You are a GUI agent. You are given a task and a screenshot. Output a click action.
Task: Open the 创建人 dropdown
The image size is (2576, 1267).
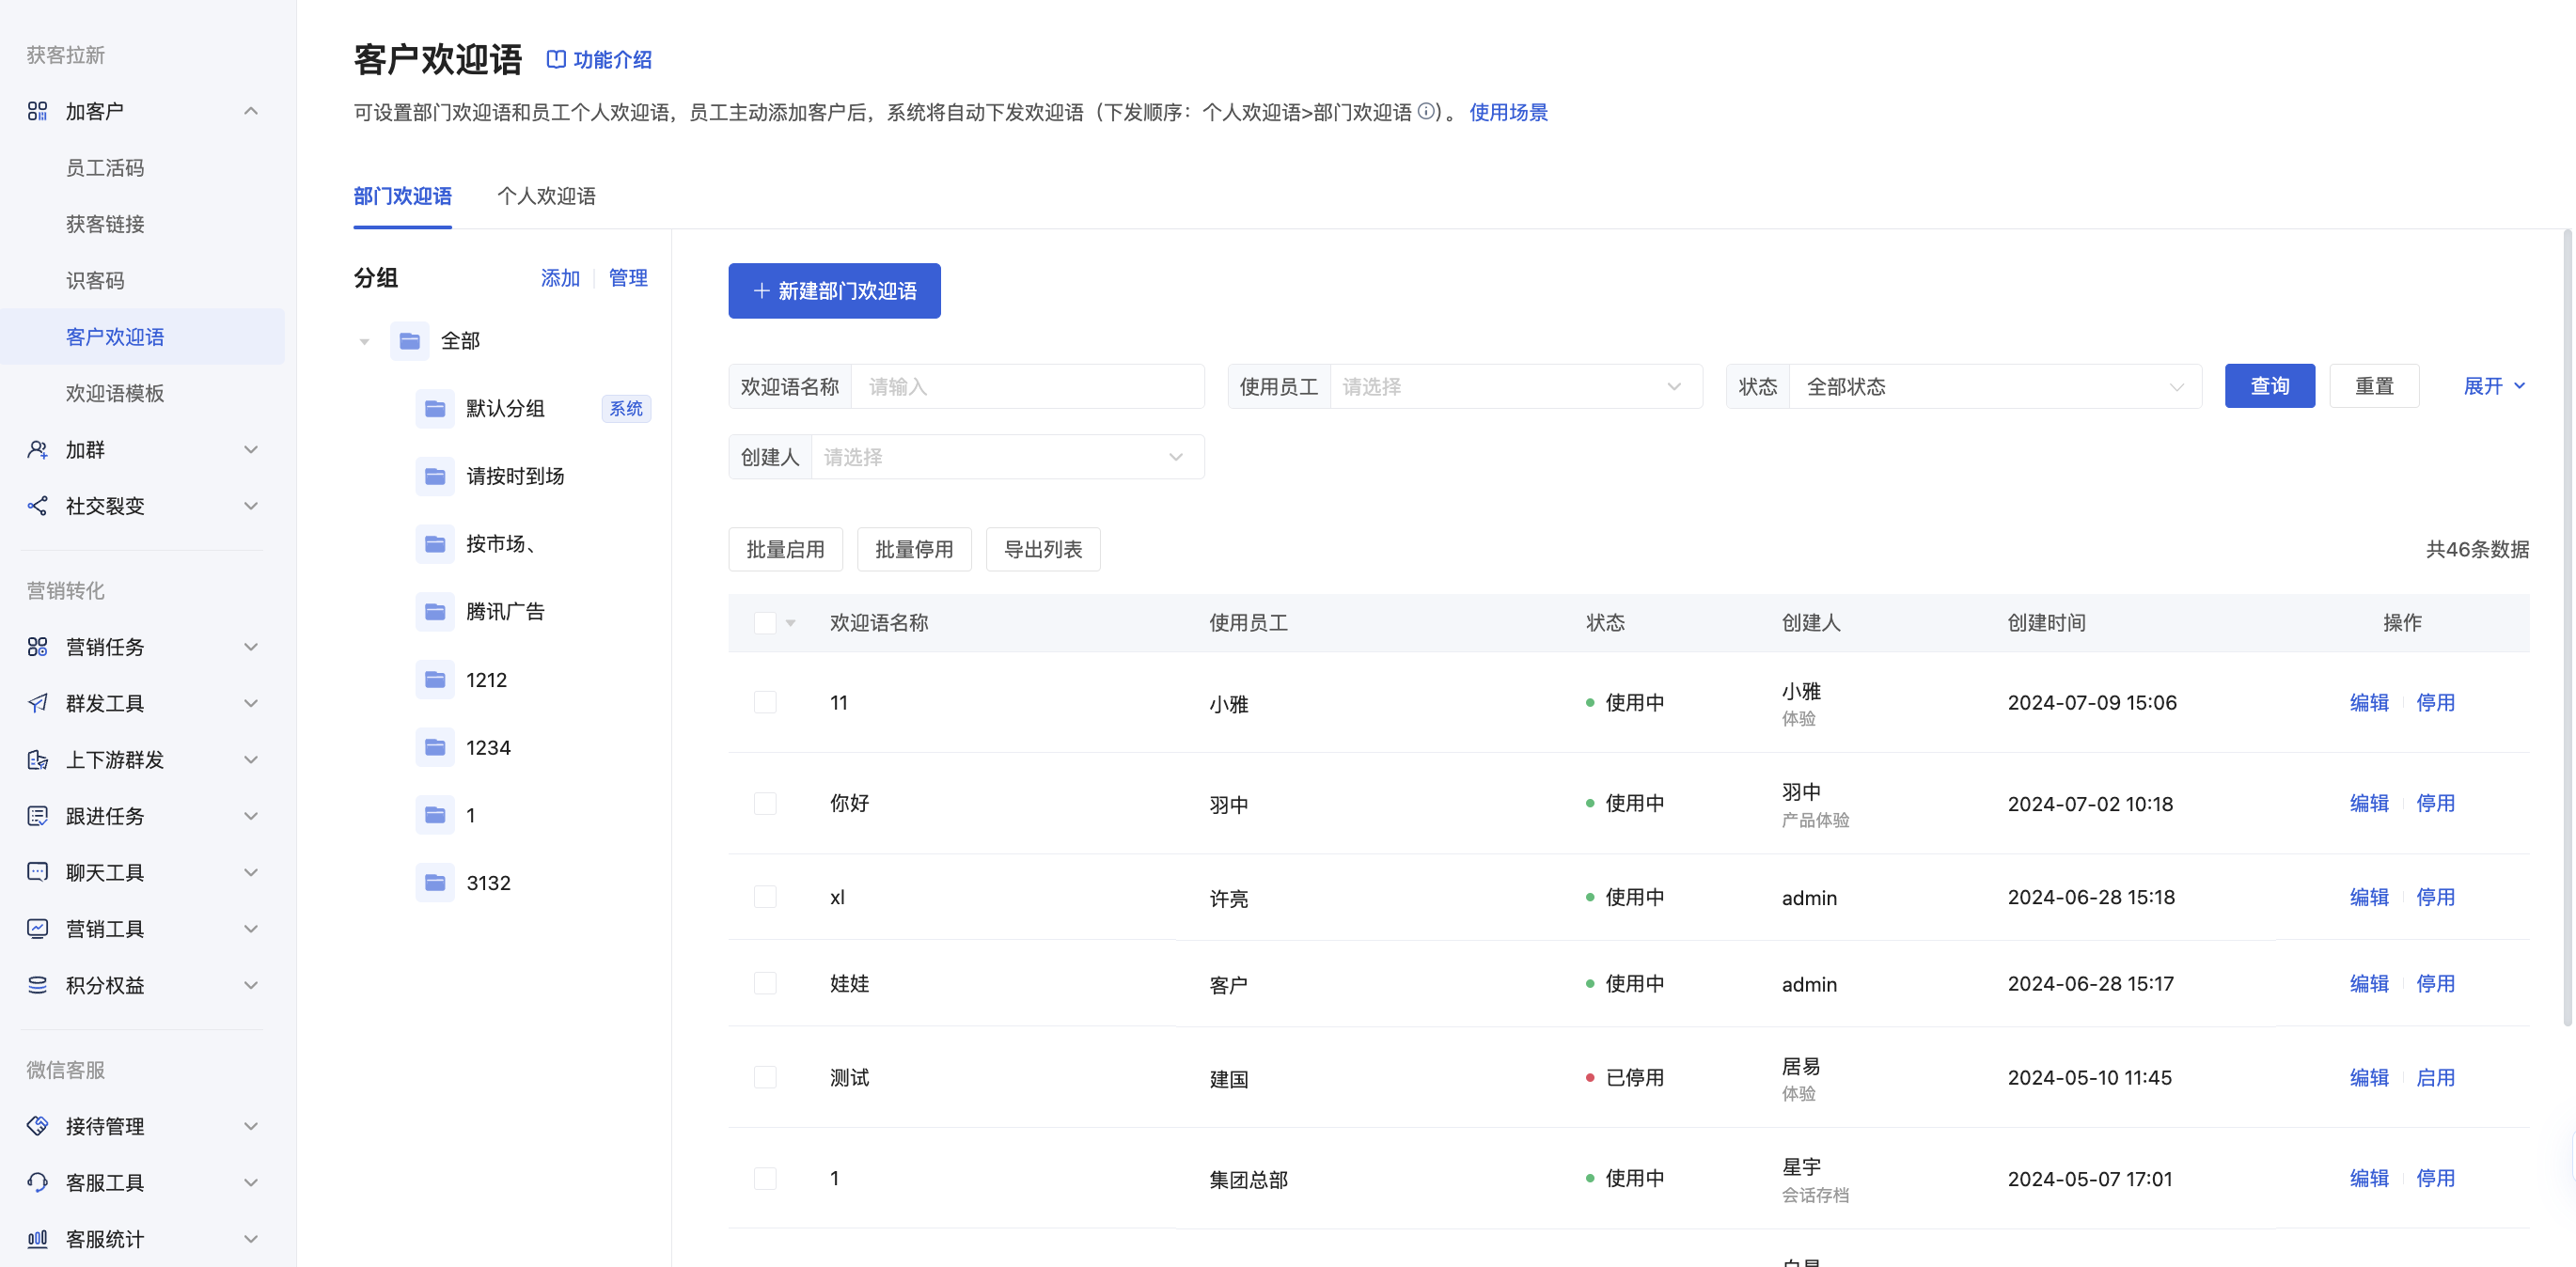pos(1007,457)
